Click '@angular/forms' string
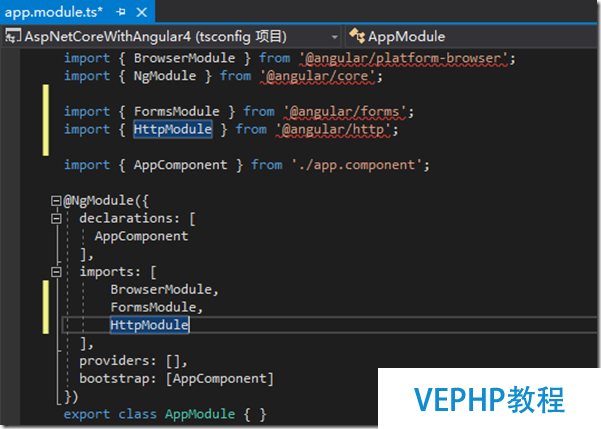 pos(345,112)
